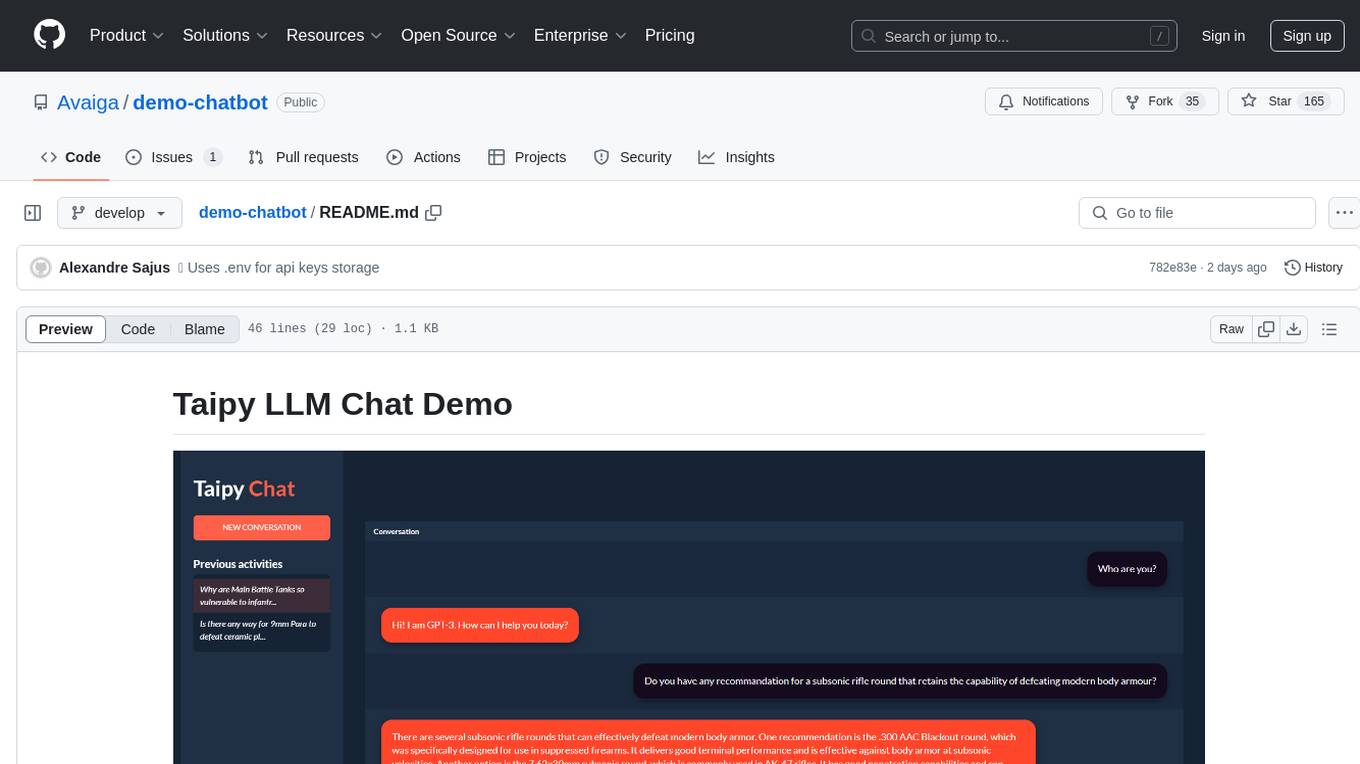Open the Raw file view
Screen dimensions: 1360x764
1231,329
